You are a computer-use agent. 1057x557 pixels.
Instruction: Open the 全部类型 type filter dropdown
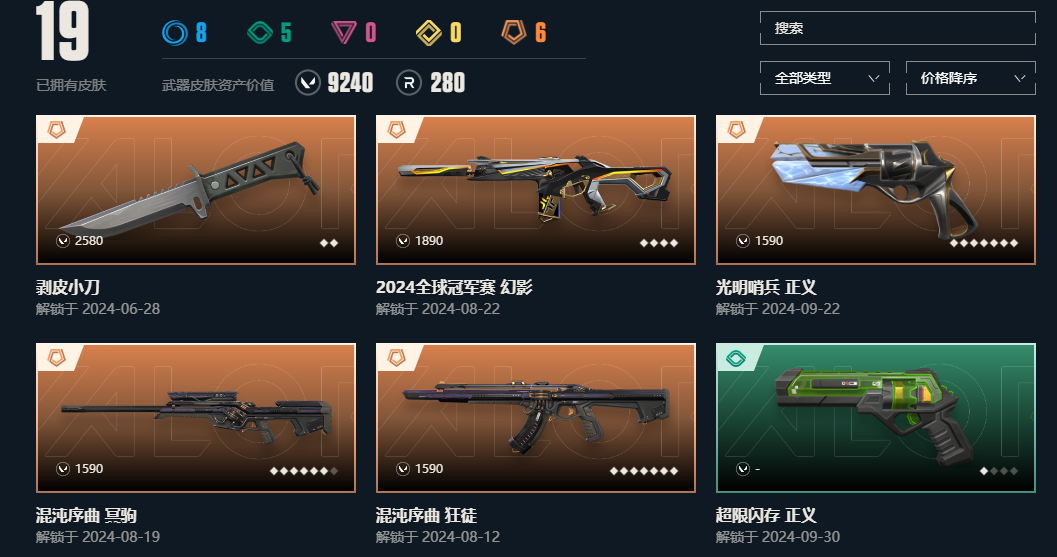click(x=824, y=78)
